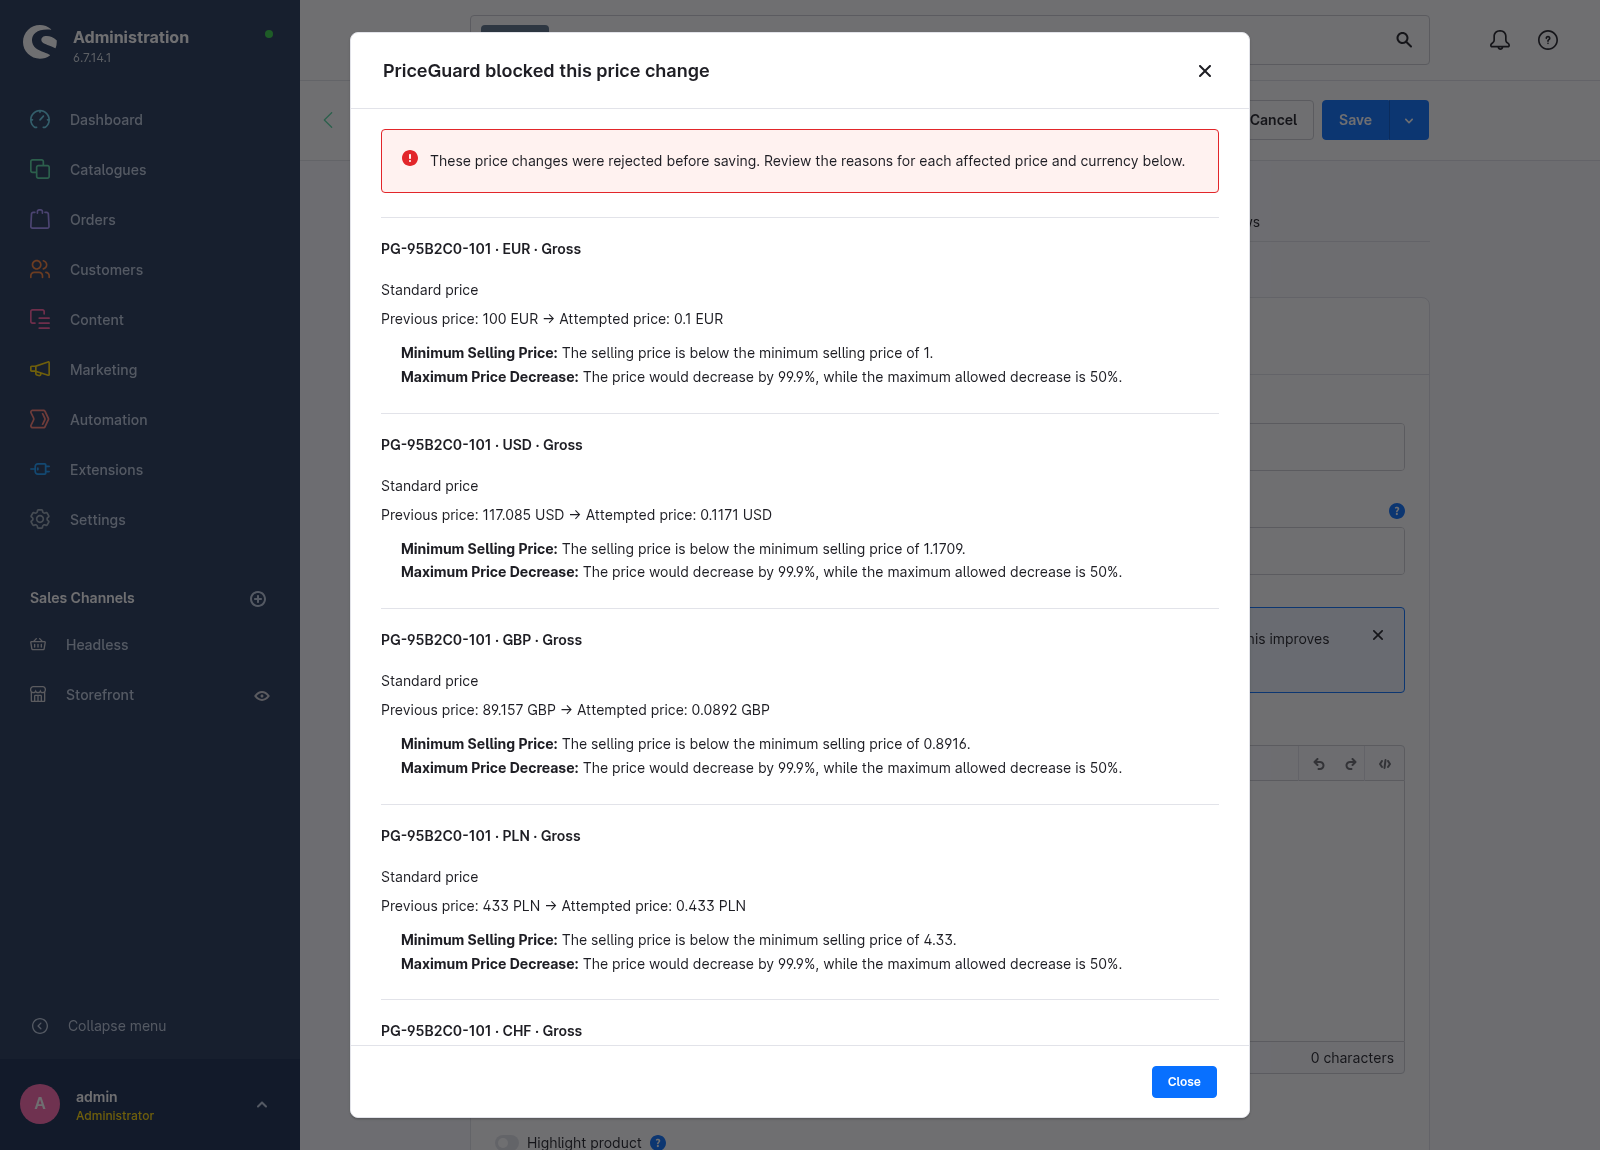Click 'Previous price: 89.157 GBP' line
1600x1150 pixels.
tap(575, 710)
